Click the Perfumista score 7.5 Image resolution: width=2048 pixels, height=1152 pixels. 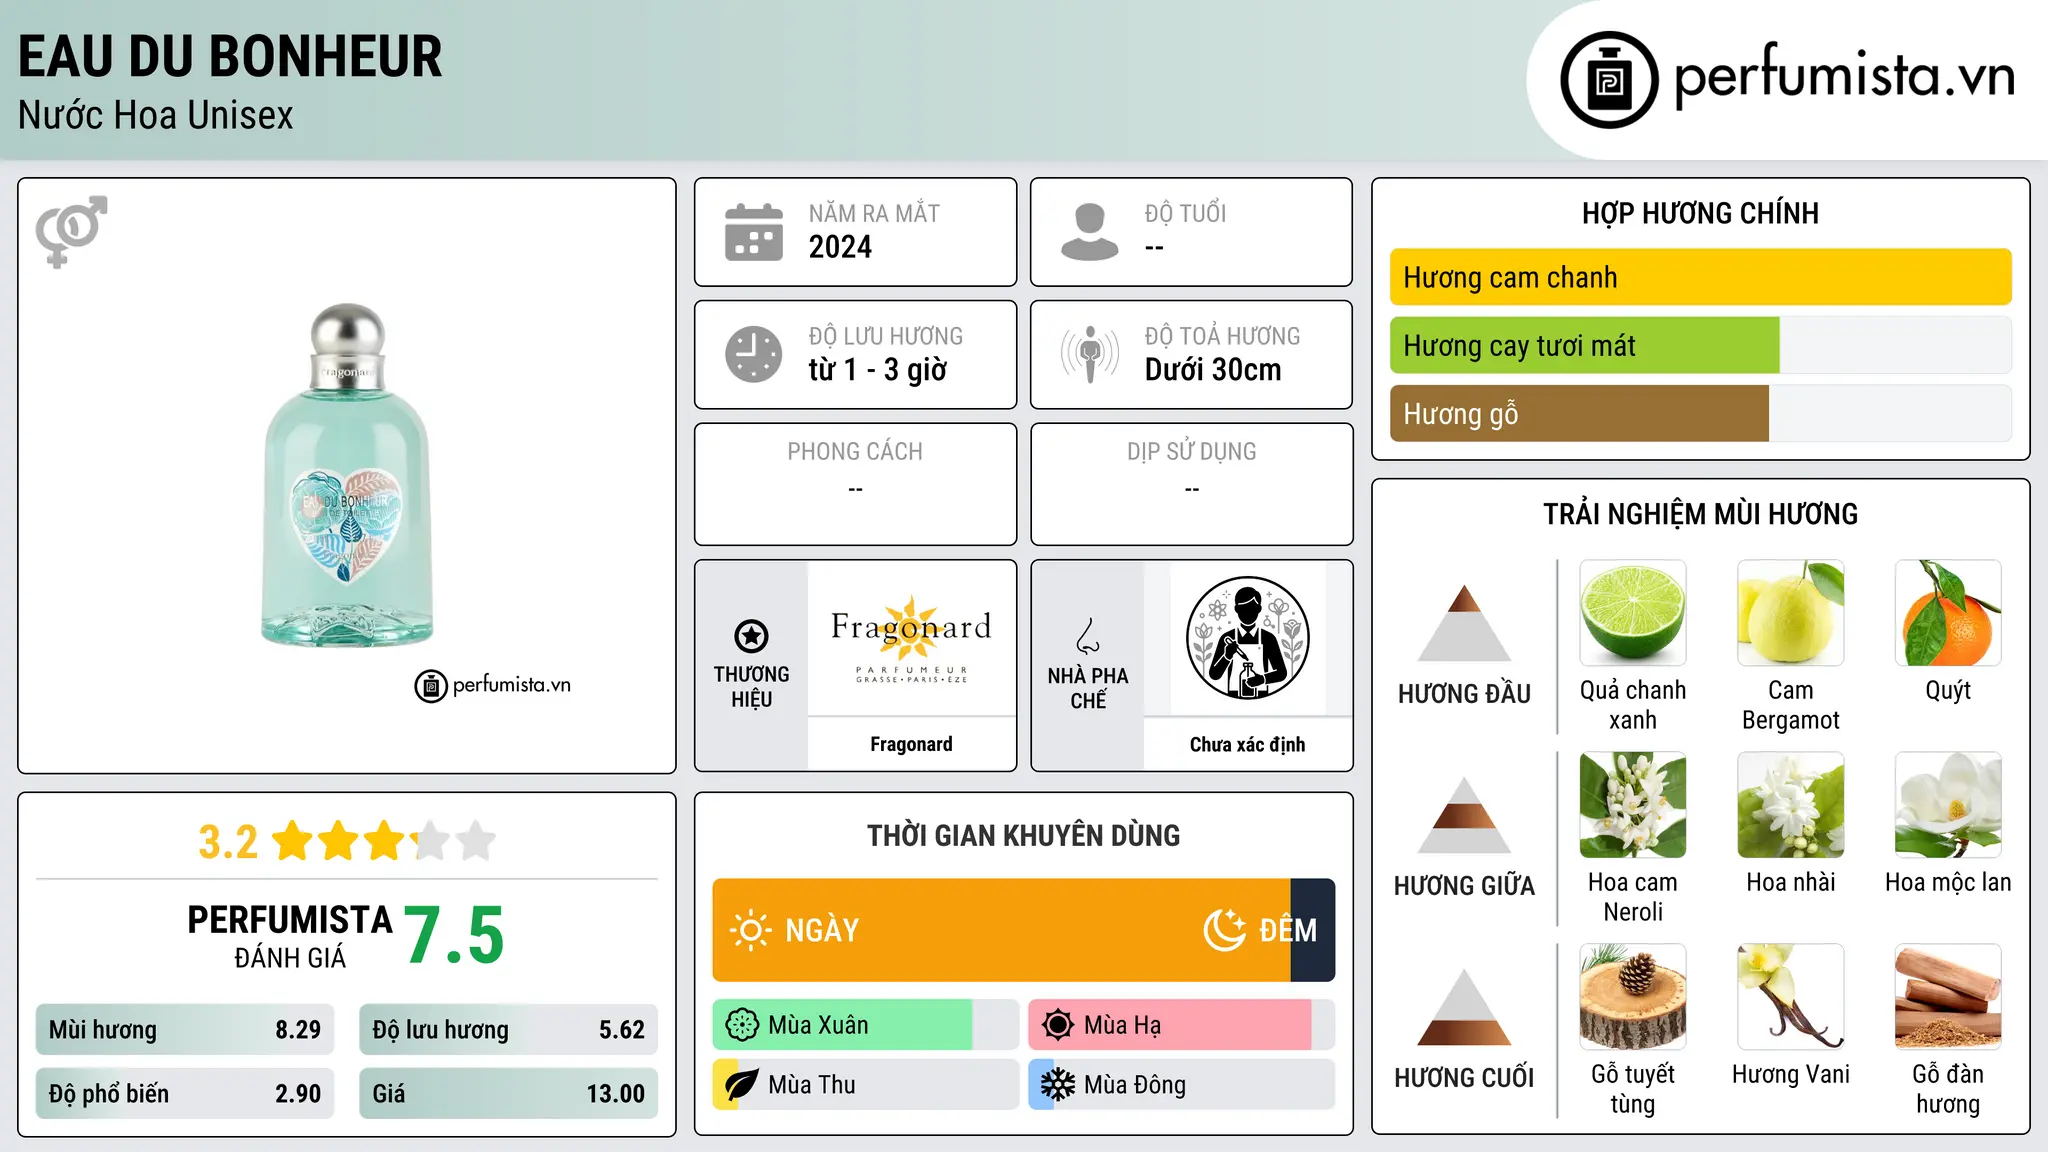(x=455, y=936)
